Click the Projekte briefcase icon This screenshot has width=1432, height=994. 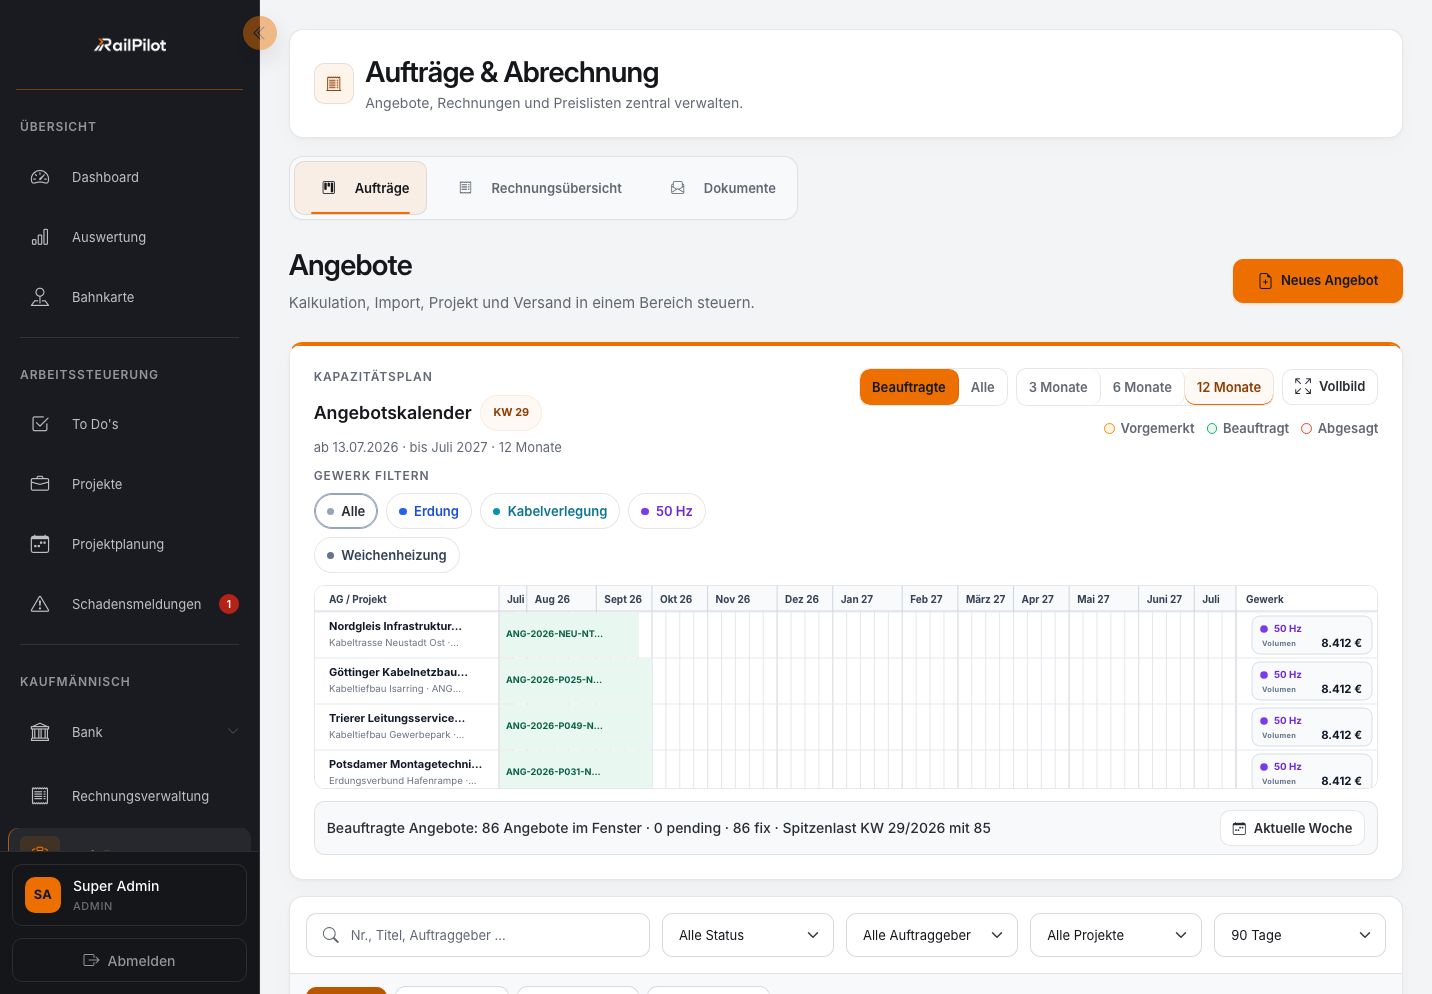[x=40, y=484]
